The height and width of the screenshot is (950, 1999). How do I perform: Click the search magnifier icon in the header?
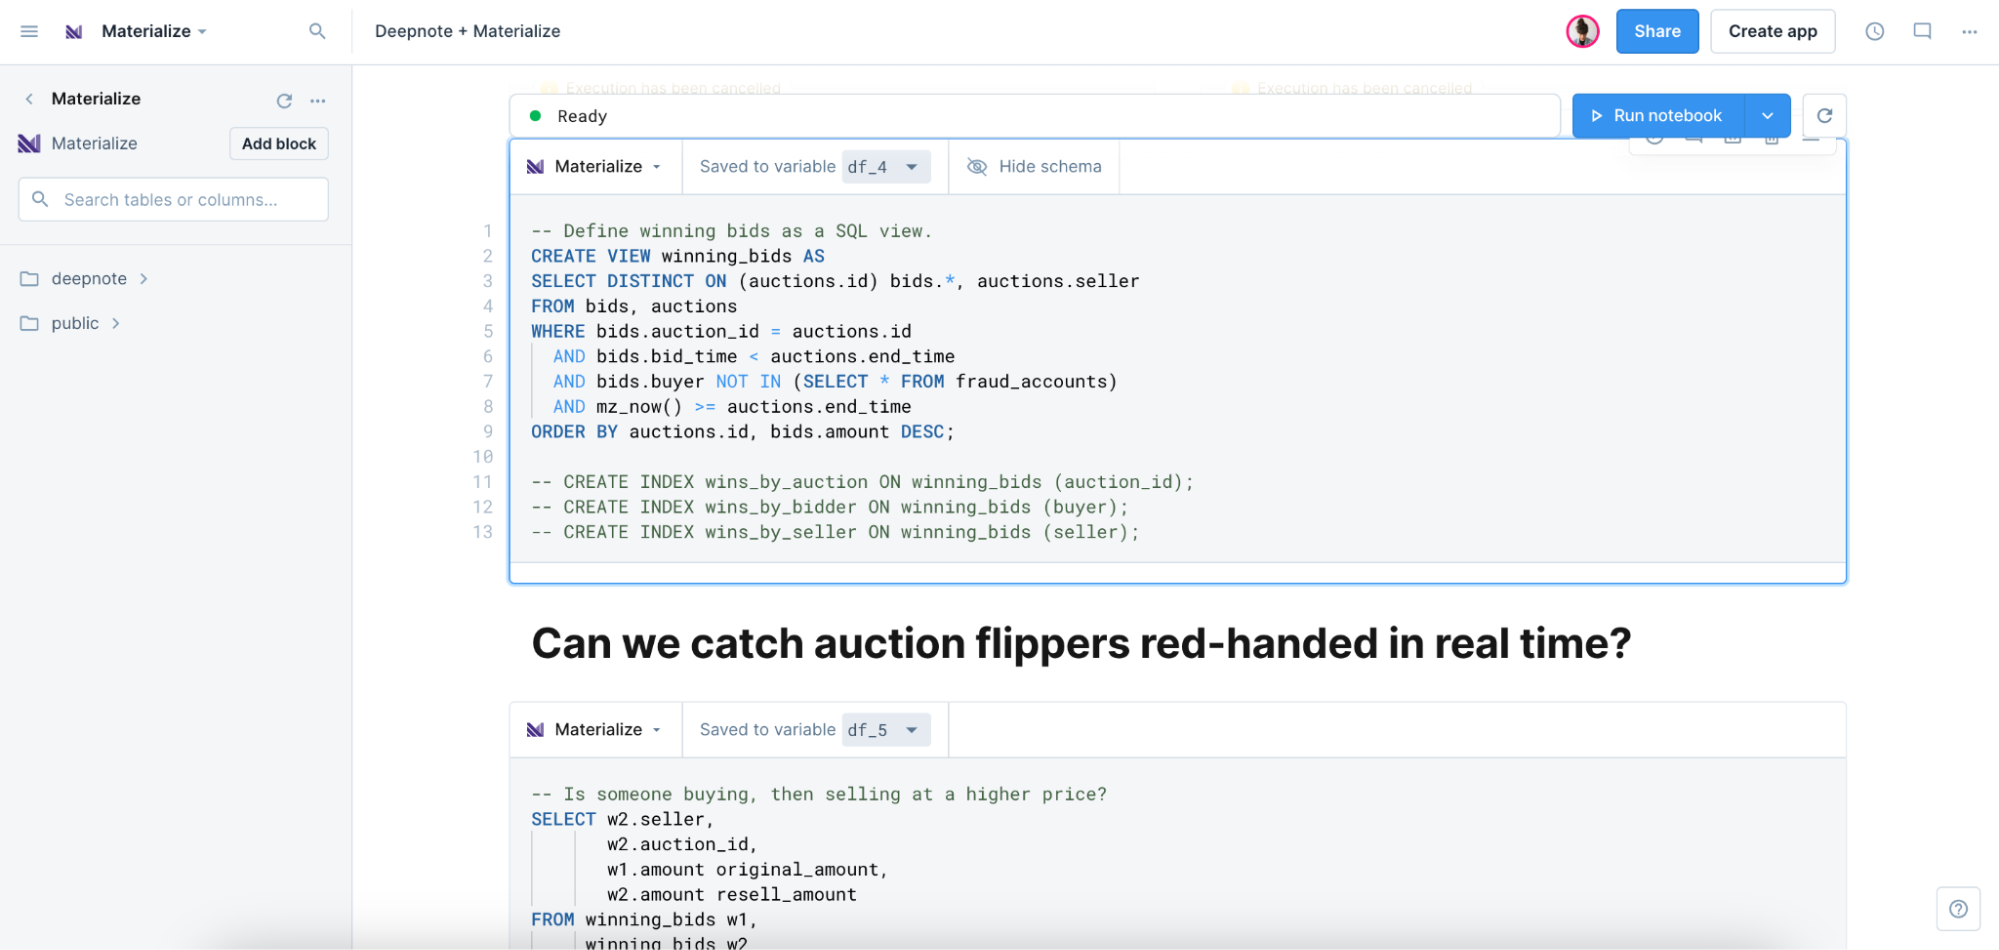click(x=317, y=31)
